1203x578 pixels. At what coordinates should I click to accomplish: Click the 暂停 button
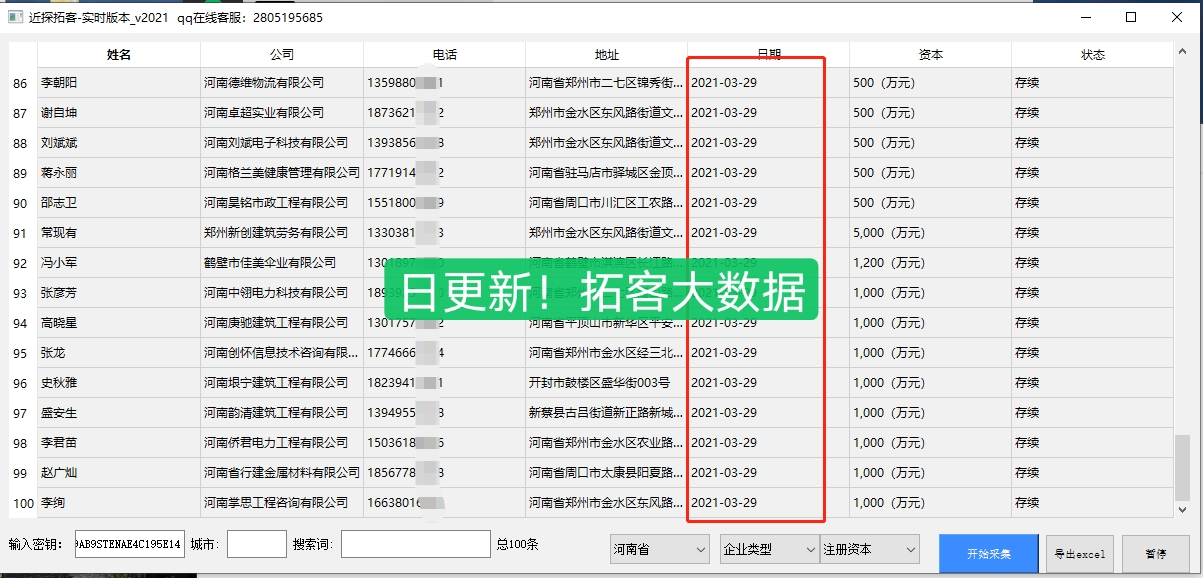1156,554
